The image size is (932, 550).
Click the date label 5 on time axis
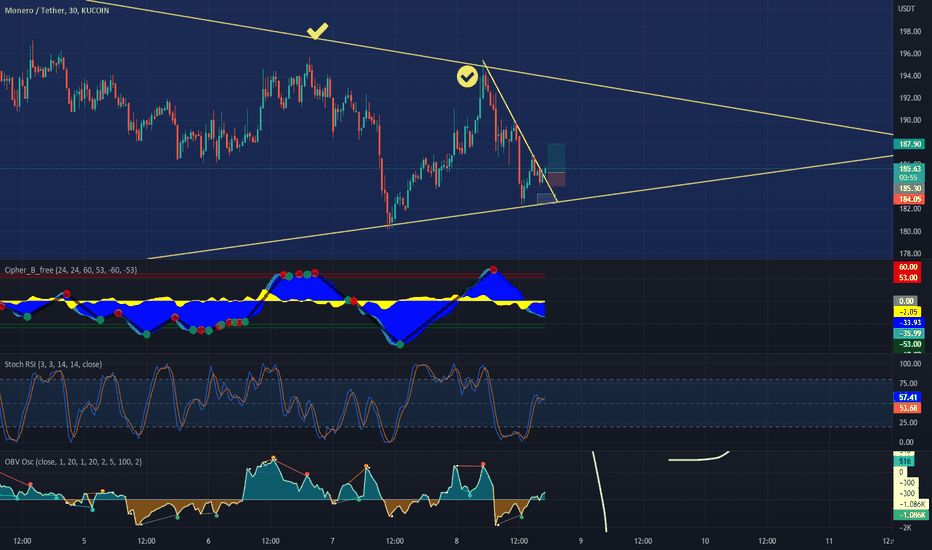click(x=84, y=541)
